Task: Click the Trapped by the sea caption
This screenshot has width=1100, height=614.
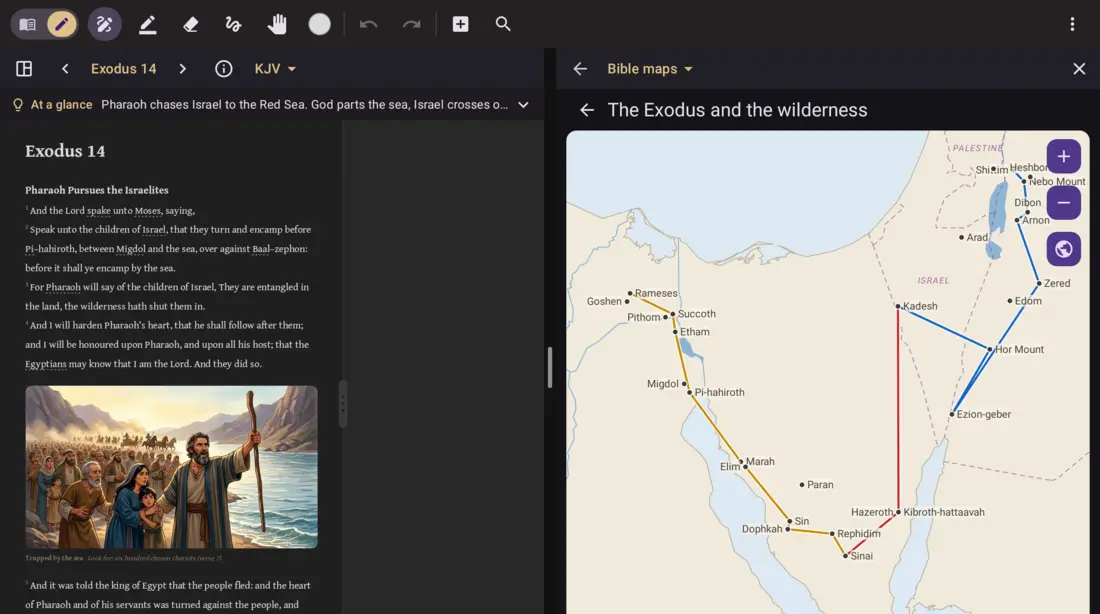Action: (x=54, y=559)
